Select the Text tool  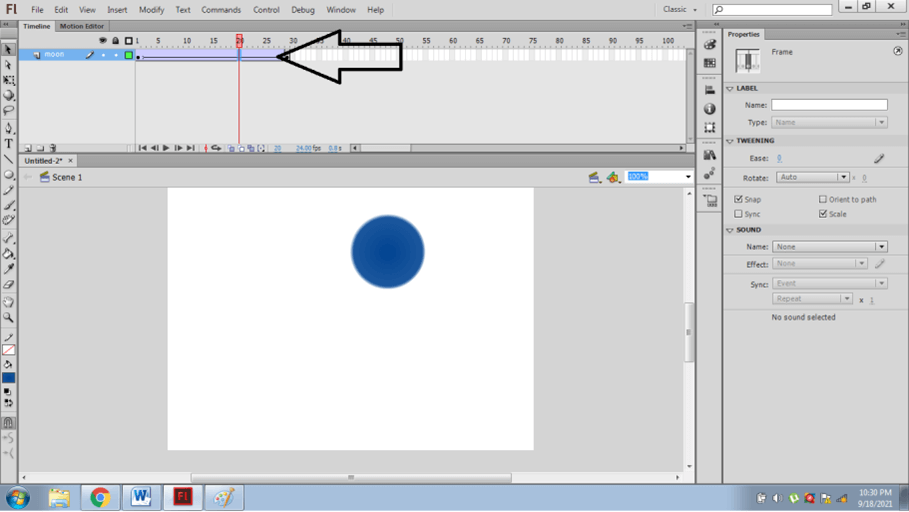(8, 143)
